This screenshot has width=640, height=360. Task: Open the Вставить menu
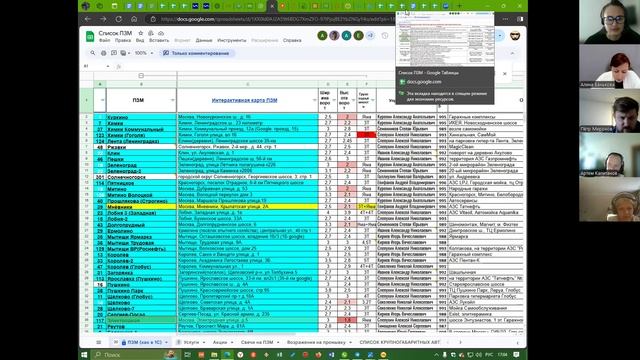159,40
